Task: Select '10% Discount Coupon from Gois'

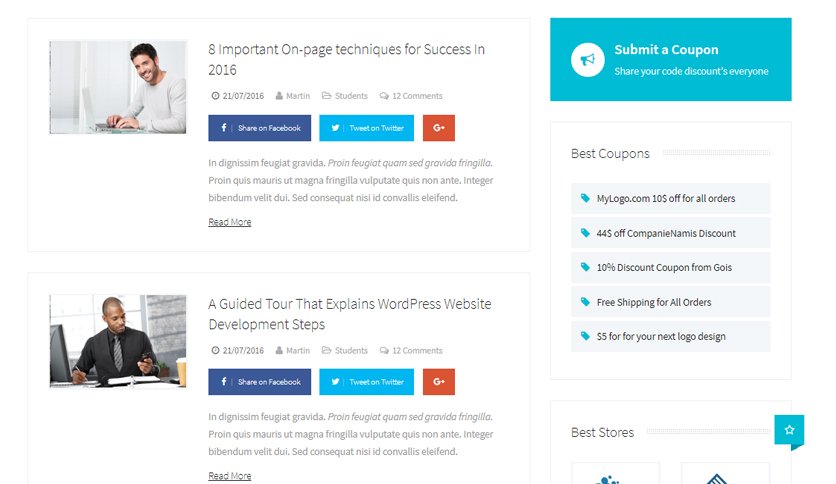Action: coord(671,268)
